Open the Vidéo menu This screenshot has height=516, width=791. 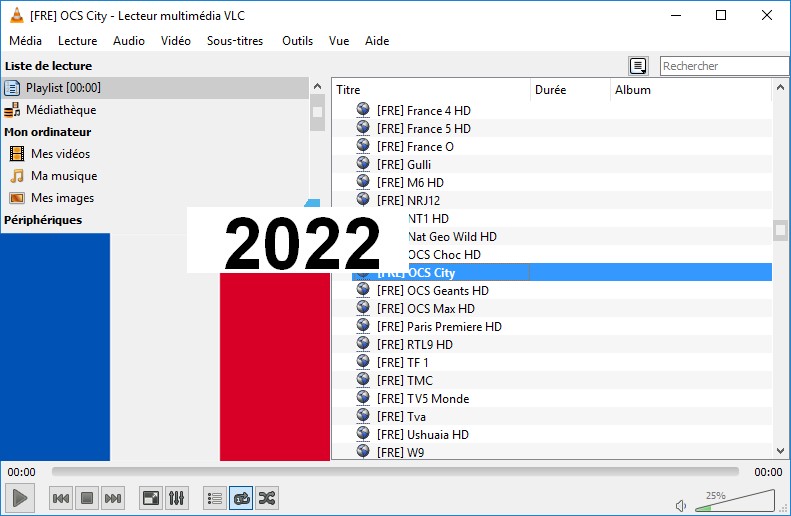point(176,41)
